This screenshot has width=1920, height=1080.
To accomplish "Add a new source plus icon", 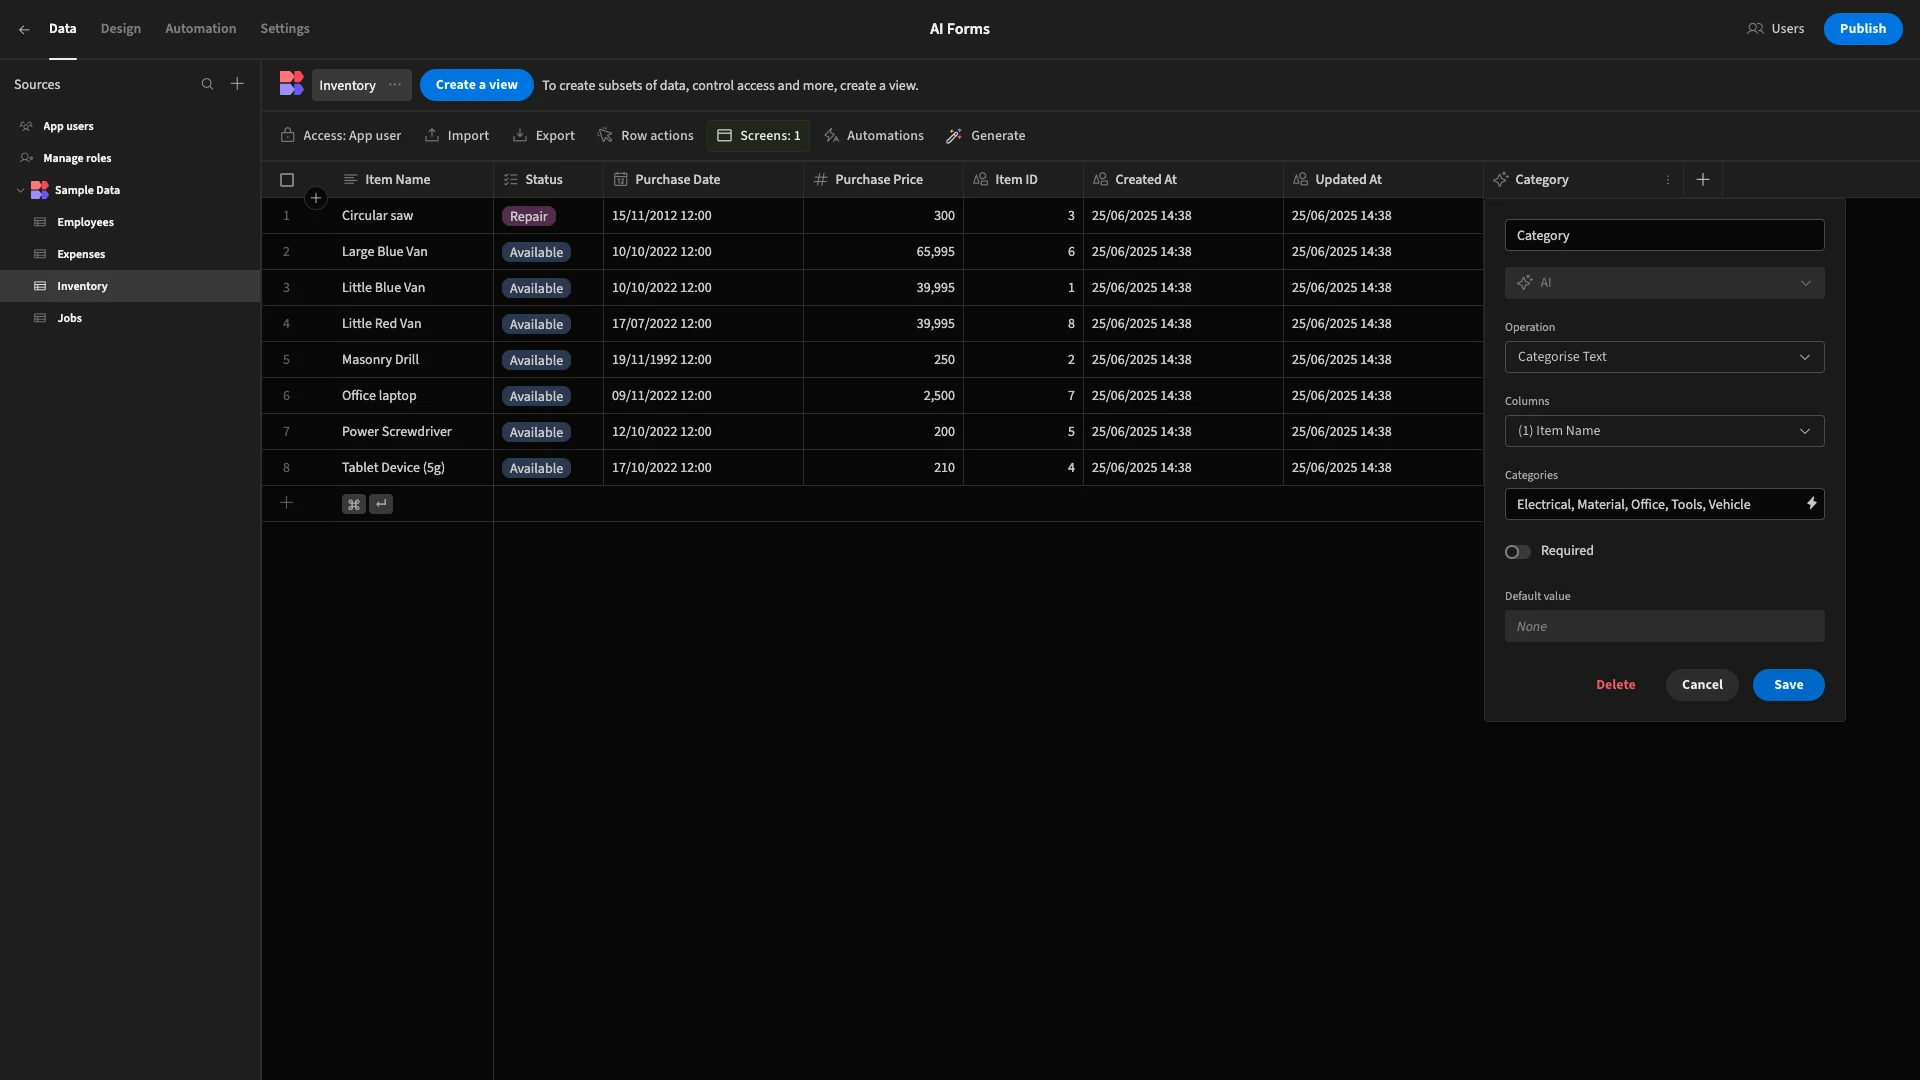I will coord(237,84).
